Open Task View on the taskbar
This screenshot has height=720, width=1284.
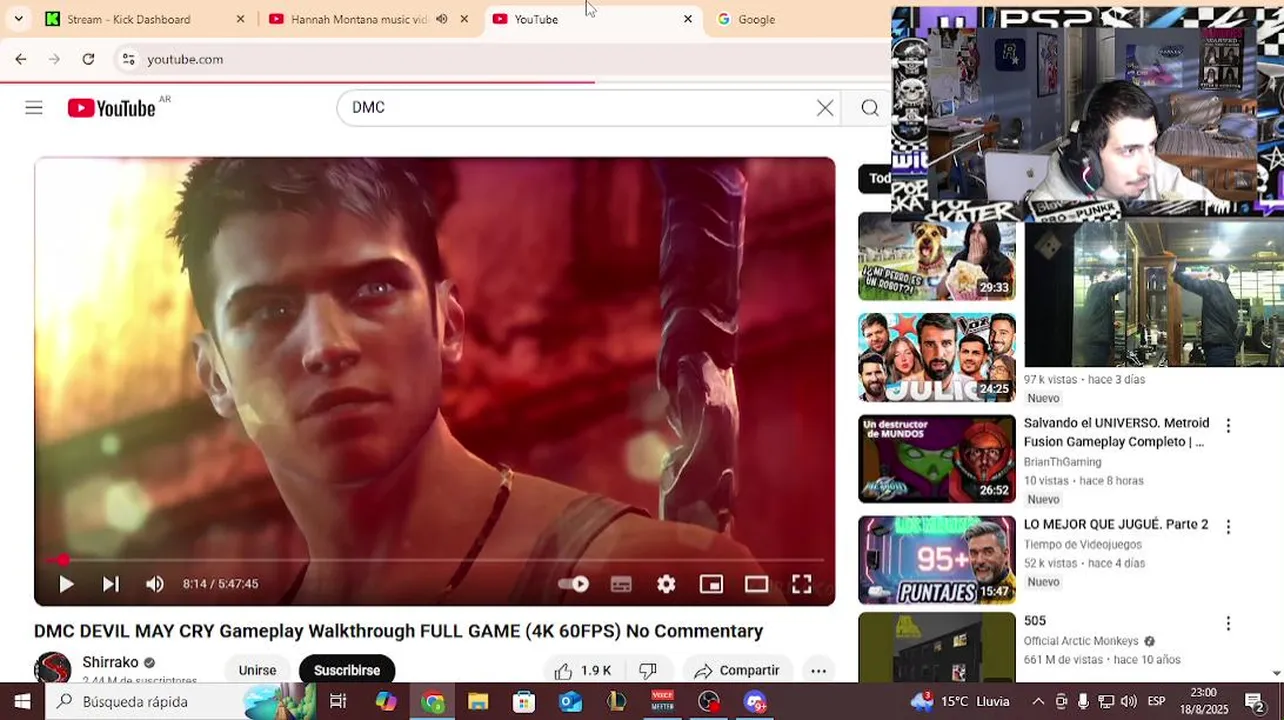click(338, 702)
